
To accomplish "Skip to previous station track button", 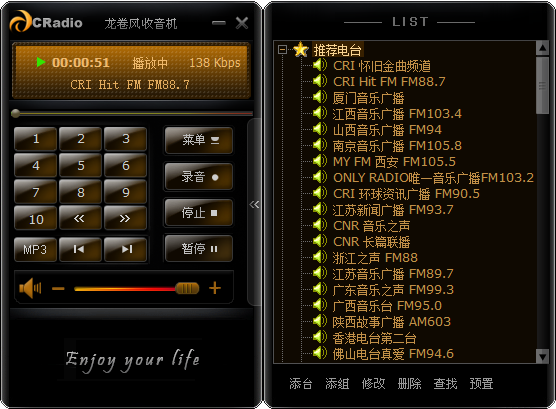I will tap(80, 249).
